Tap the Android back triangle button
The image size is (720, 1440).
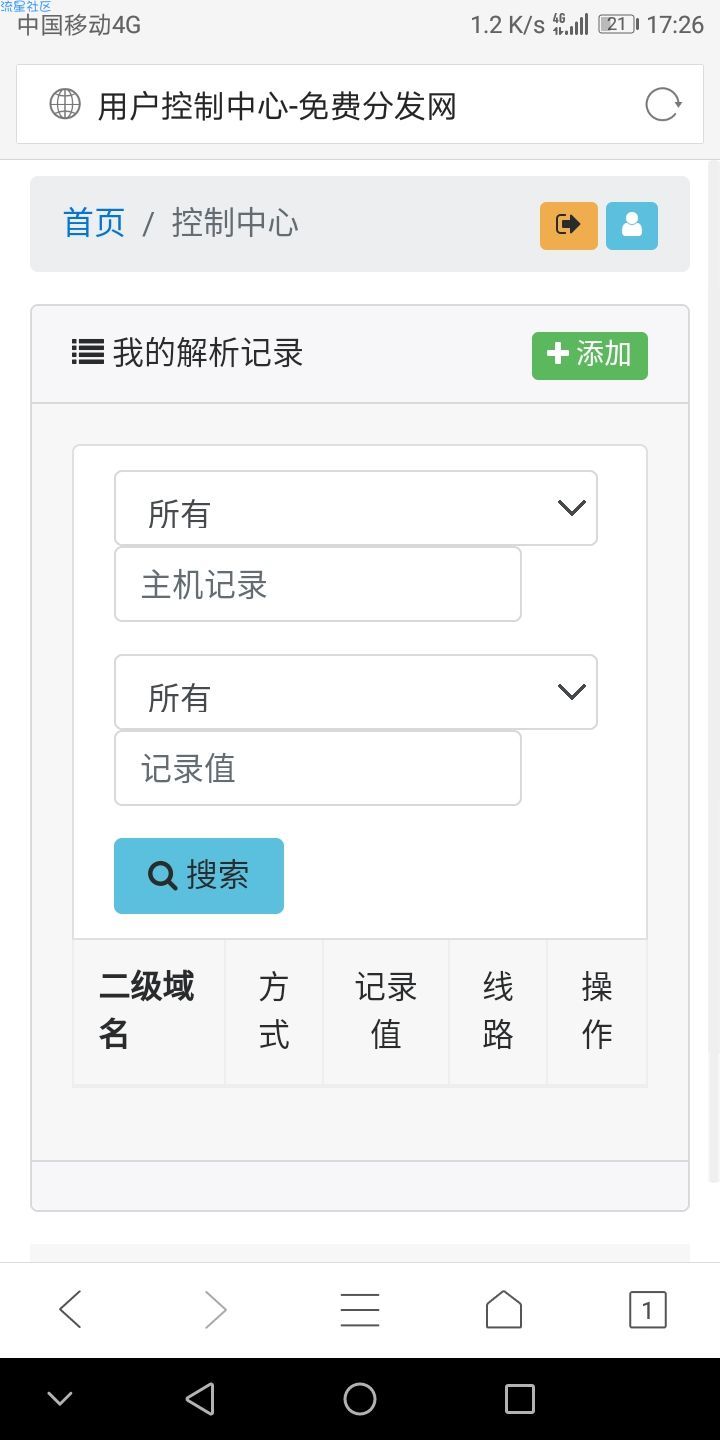click(200, 1399)
